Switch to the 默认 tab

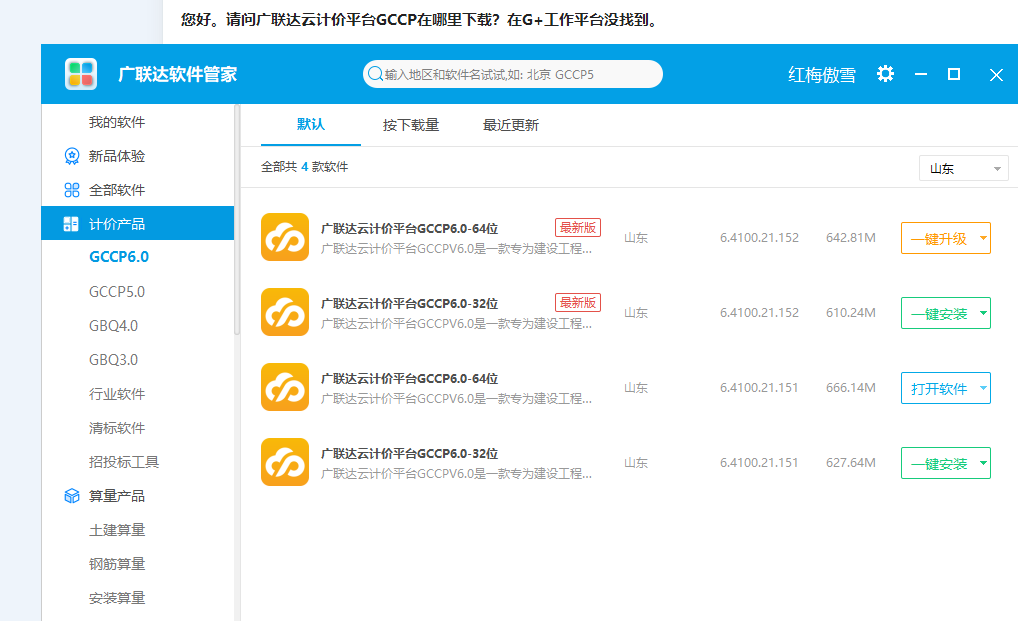tap(310, 125)
